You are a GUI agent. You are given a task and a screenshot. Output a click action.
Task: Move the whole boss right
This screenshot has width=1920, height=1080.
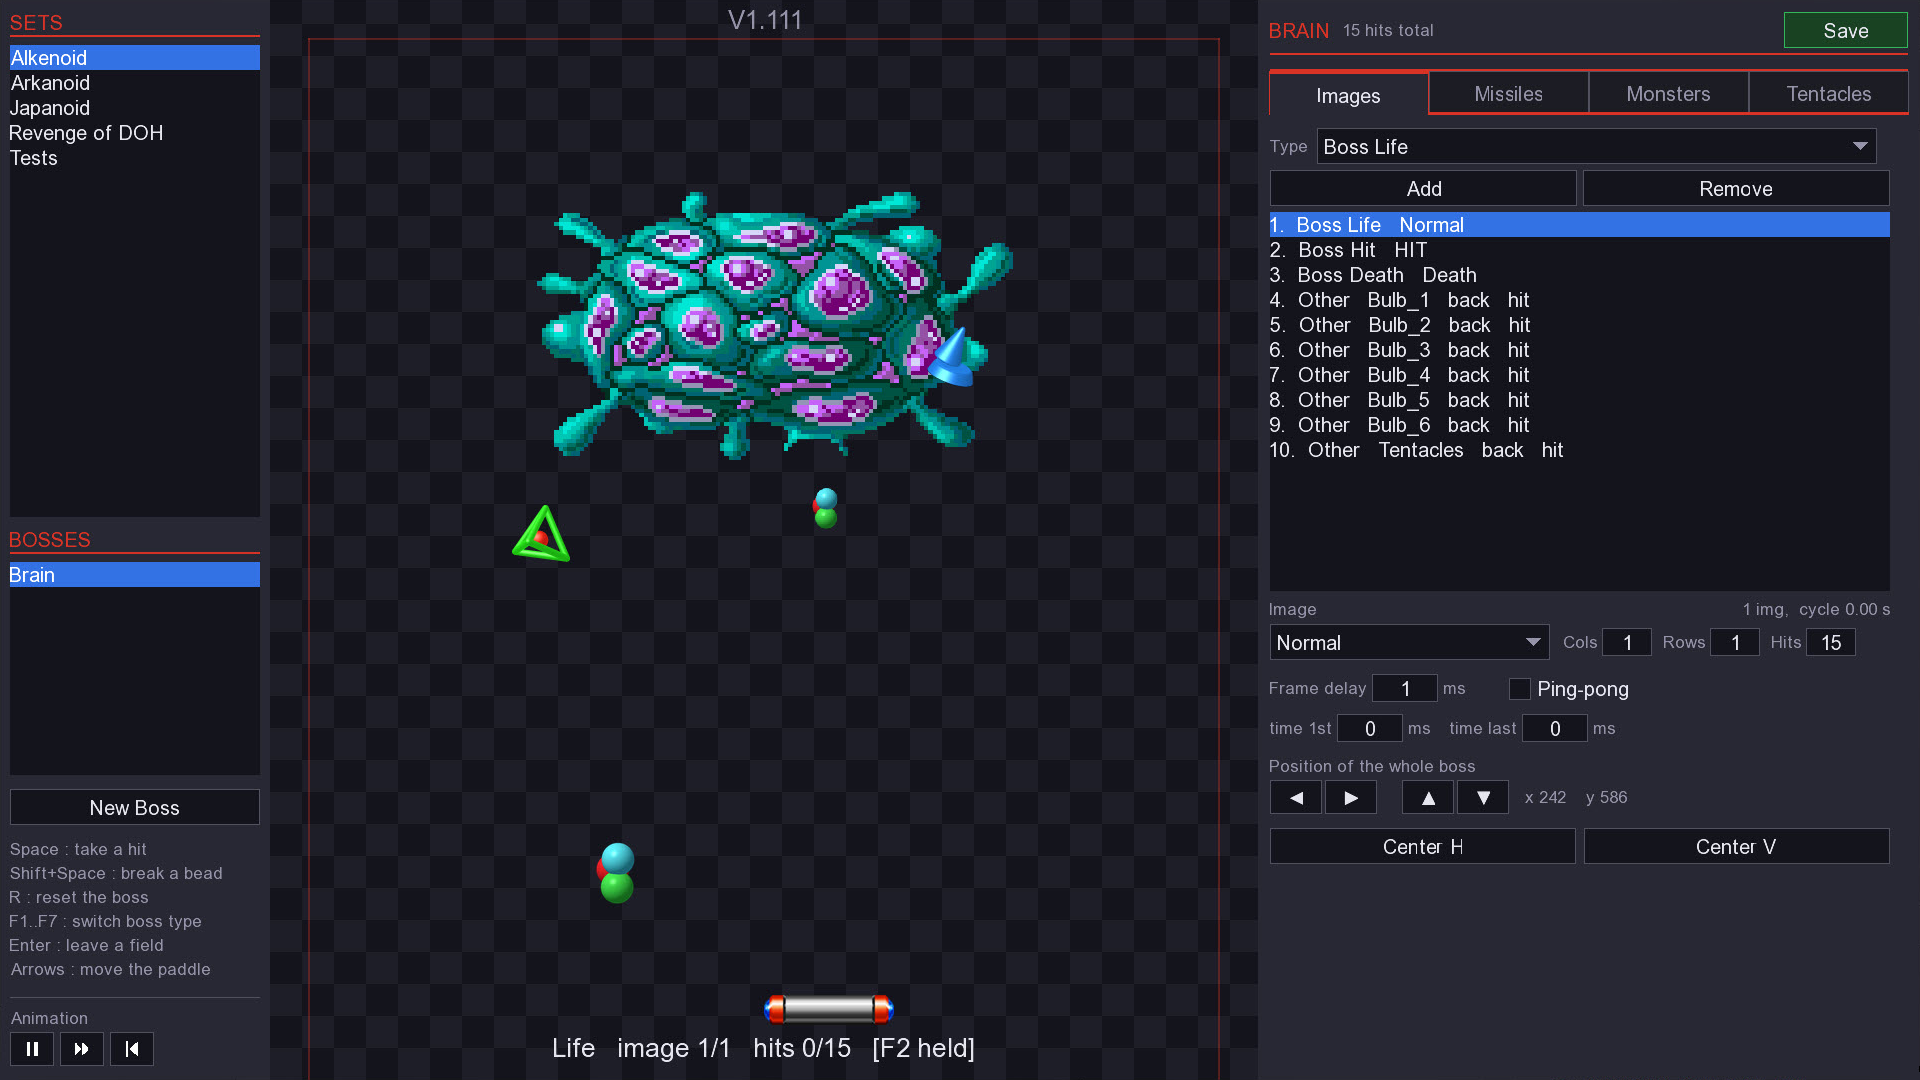click(x=1351, y=798)
